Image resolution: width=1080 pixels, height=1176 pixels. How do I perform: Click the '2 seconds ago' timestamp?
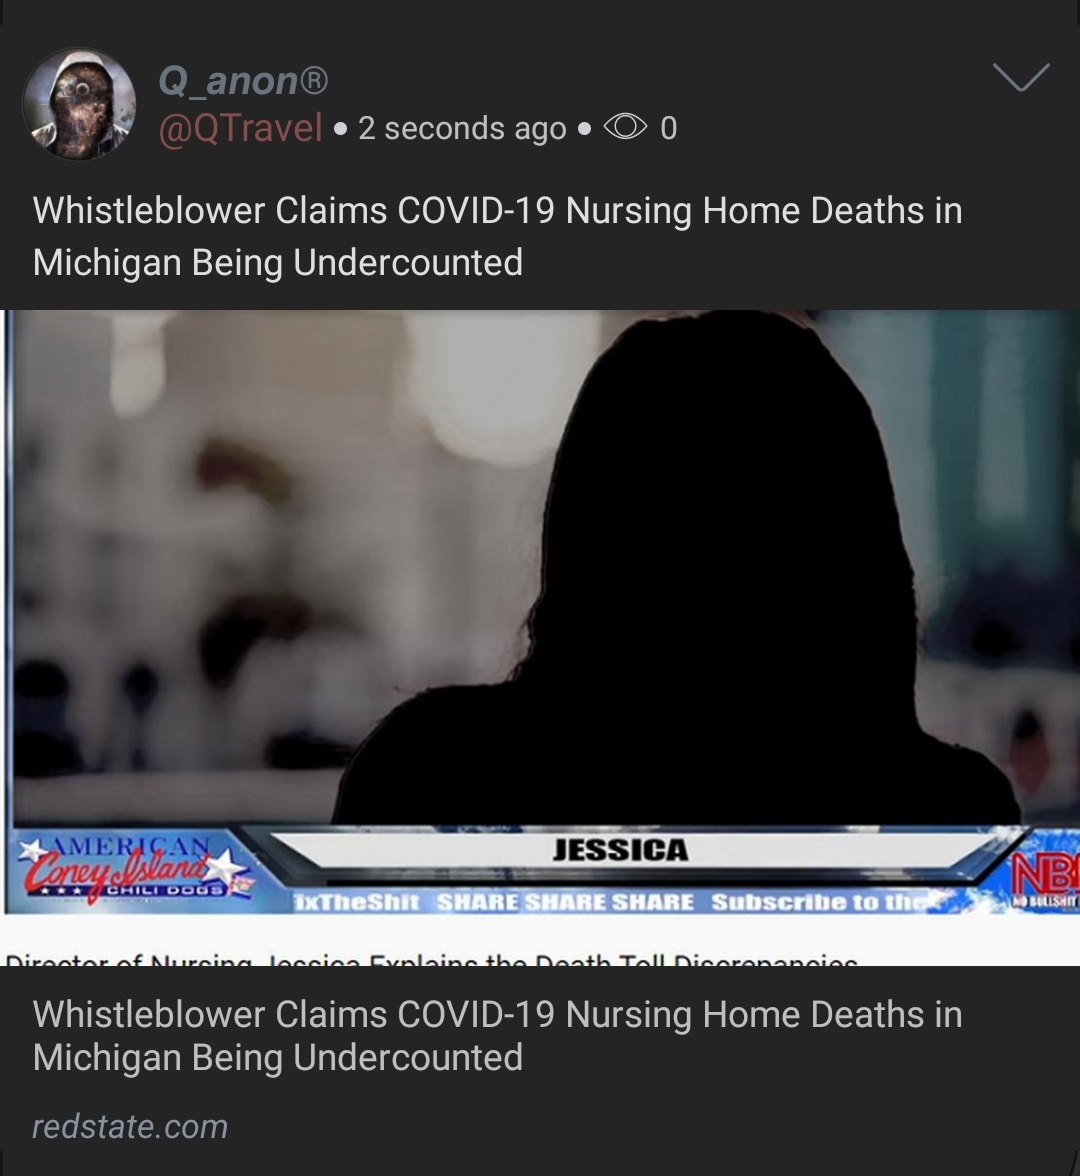(462, 128)
